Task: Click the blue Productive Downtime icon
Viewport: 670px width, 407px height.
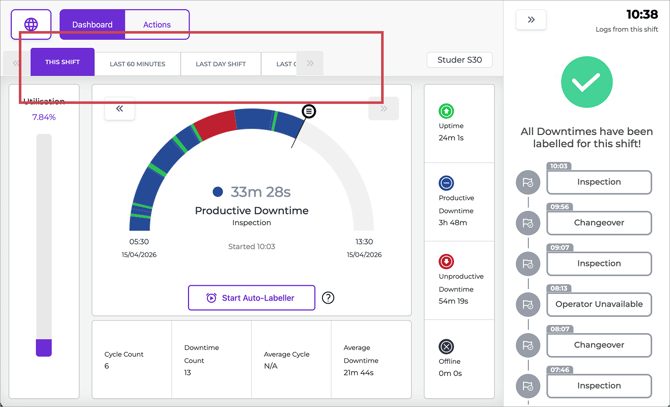Action: (x=446, y=183)
